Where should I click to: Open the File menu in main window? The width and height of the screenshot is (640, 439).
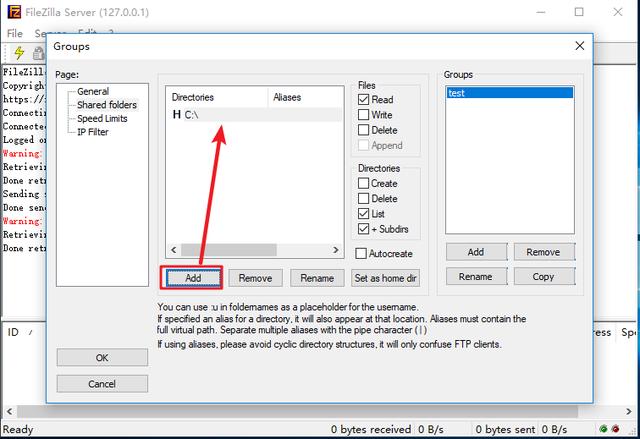15,33
